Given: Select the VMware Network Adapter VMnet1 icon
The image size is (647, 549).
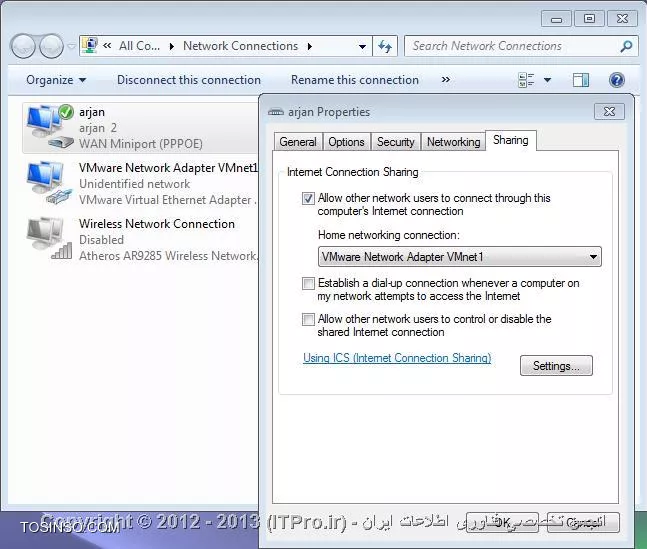Looking at the screenshot, I should pos(49,182).
